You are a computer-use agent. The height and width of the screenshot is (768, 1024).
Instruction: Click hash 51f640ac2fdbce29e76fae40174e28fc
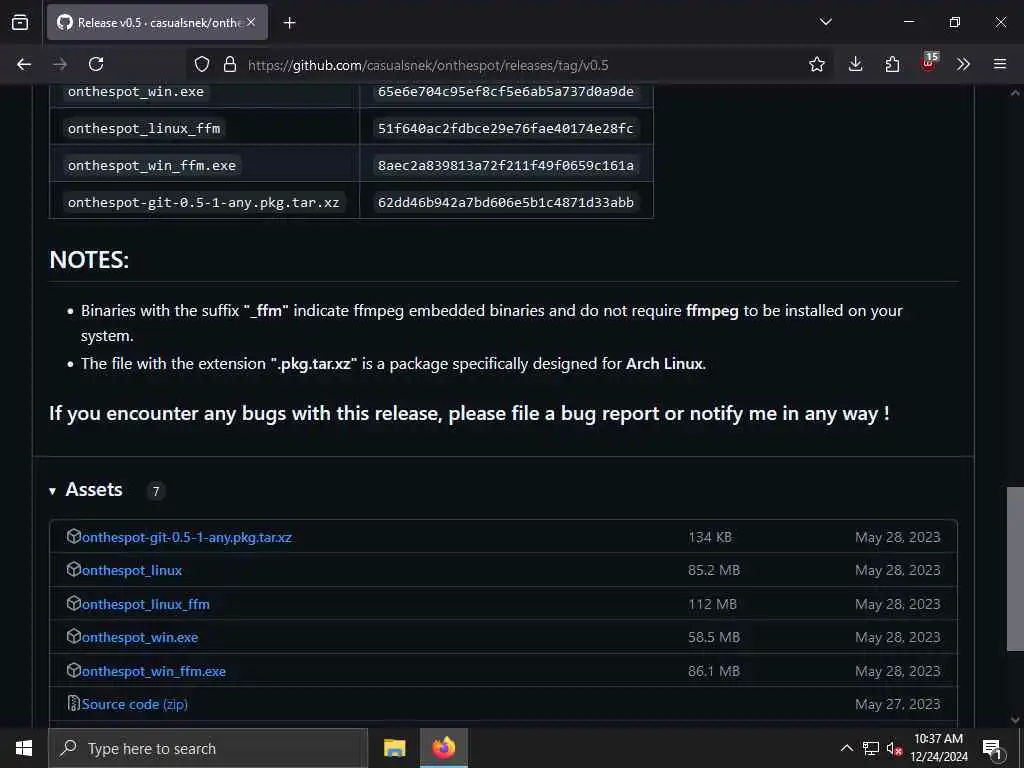505,128
